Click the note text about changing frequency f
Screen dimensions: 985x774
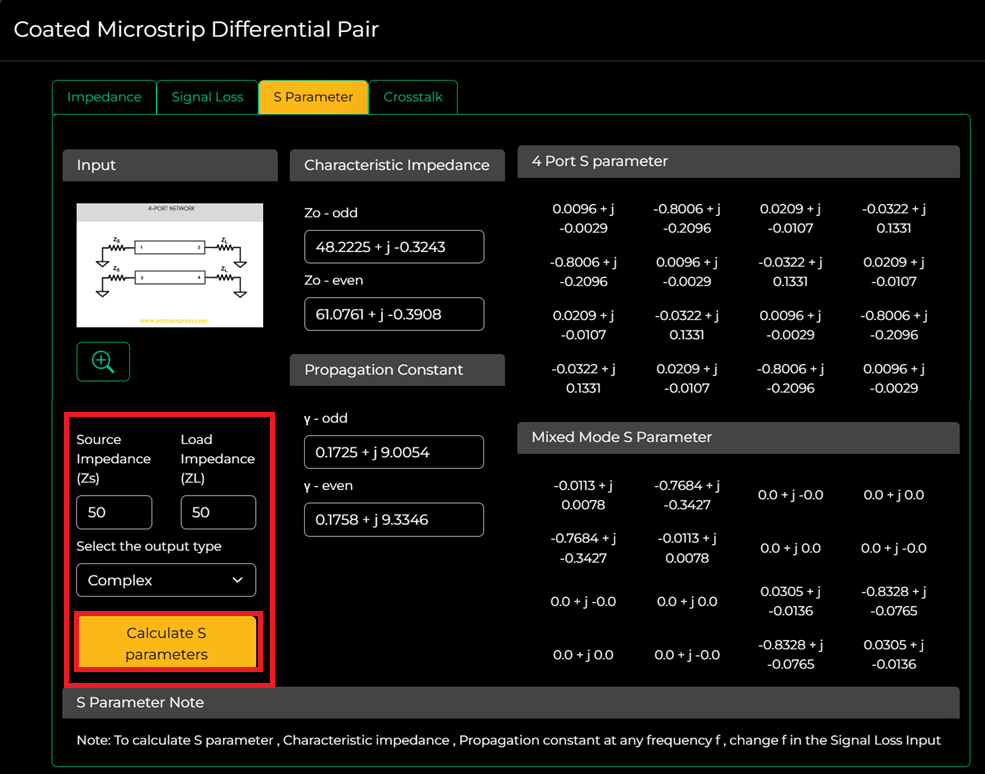[509, 741]
